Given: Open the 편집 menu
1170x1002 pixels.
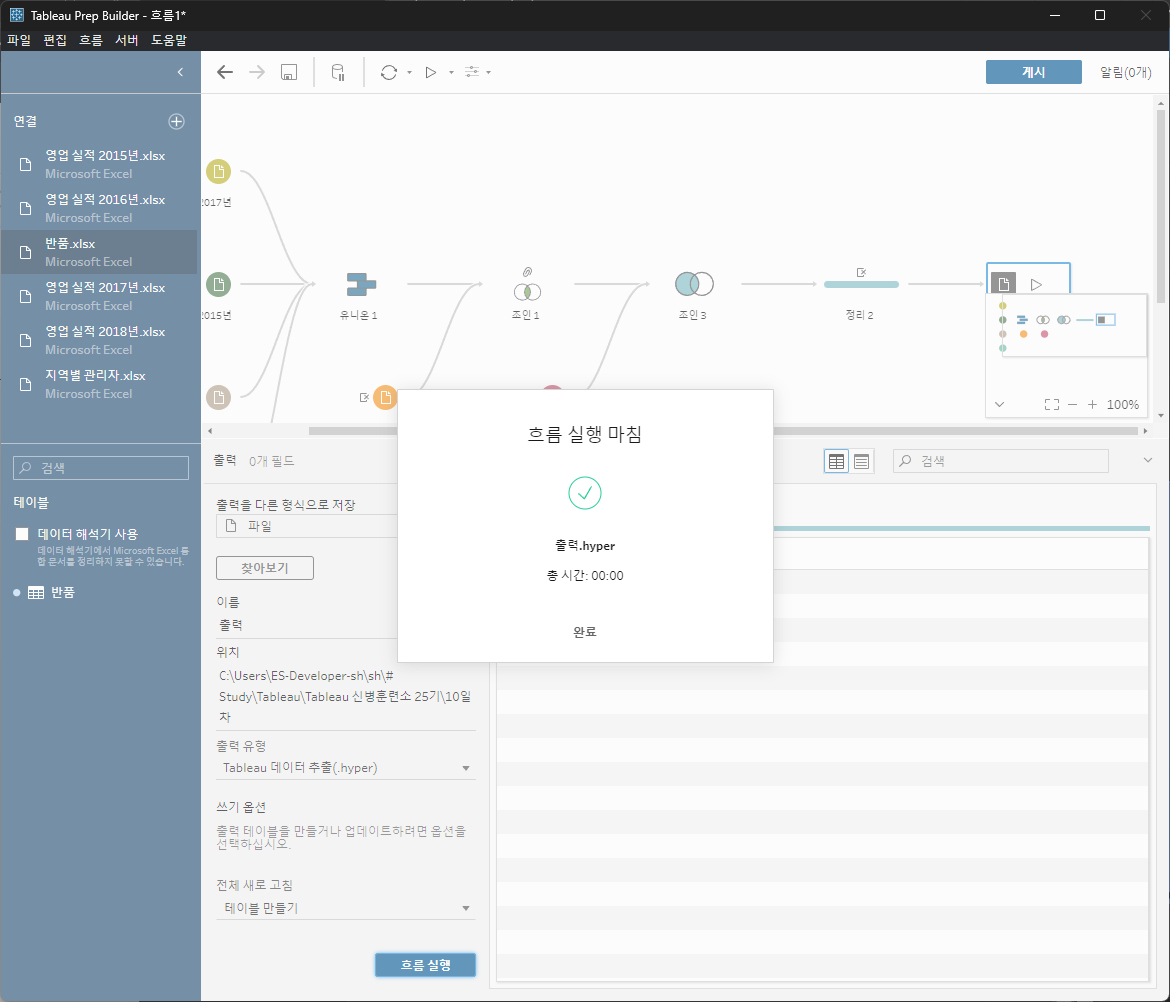Looking at the screenshot, I should (x=54, y=40).
